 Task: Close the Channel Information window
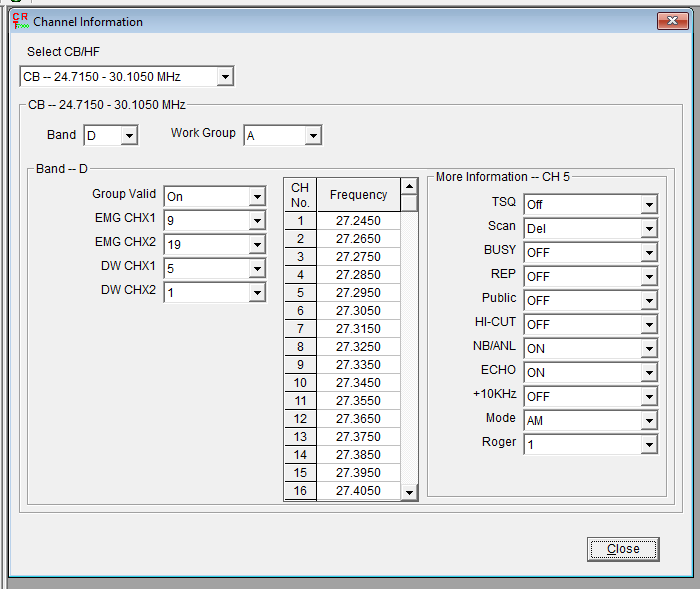pyautogui.click(x=672, y=21)
